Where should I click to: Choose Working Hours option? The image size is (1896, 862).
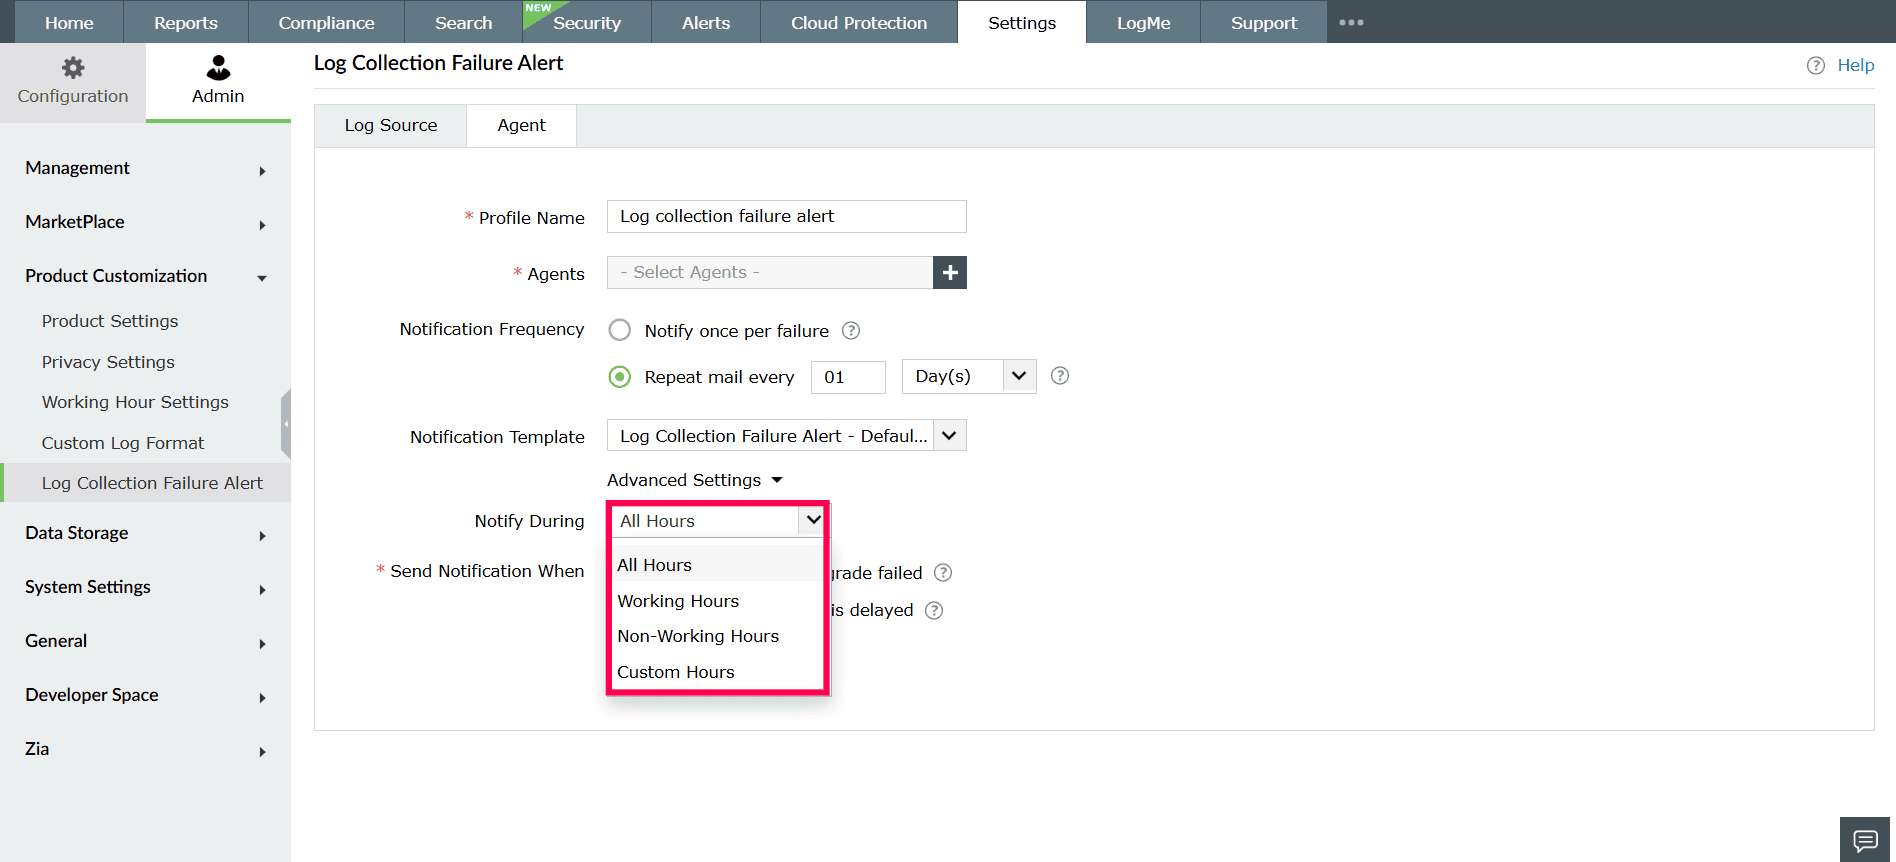716,601
